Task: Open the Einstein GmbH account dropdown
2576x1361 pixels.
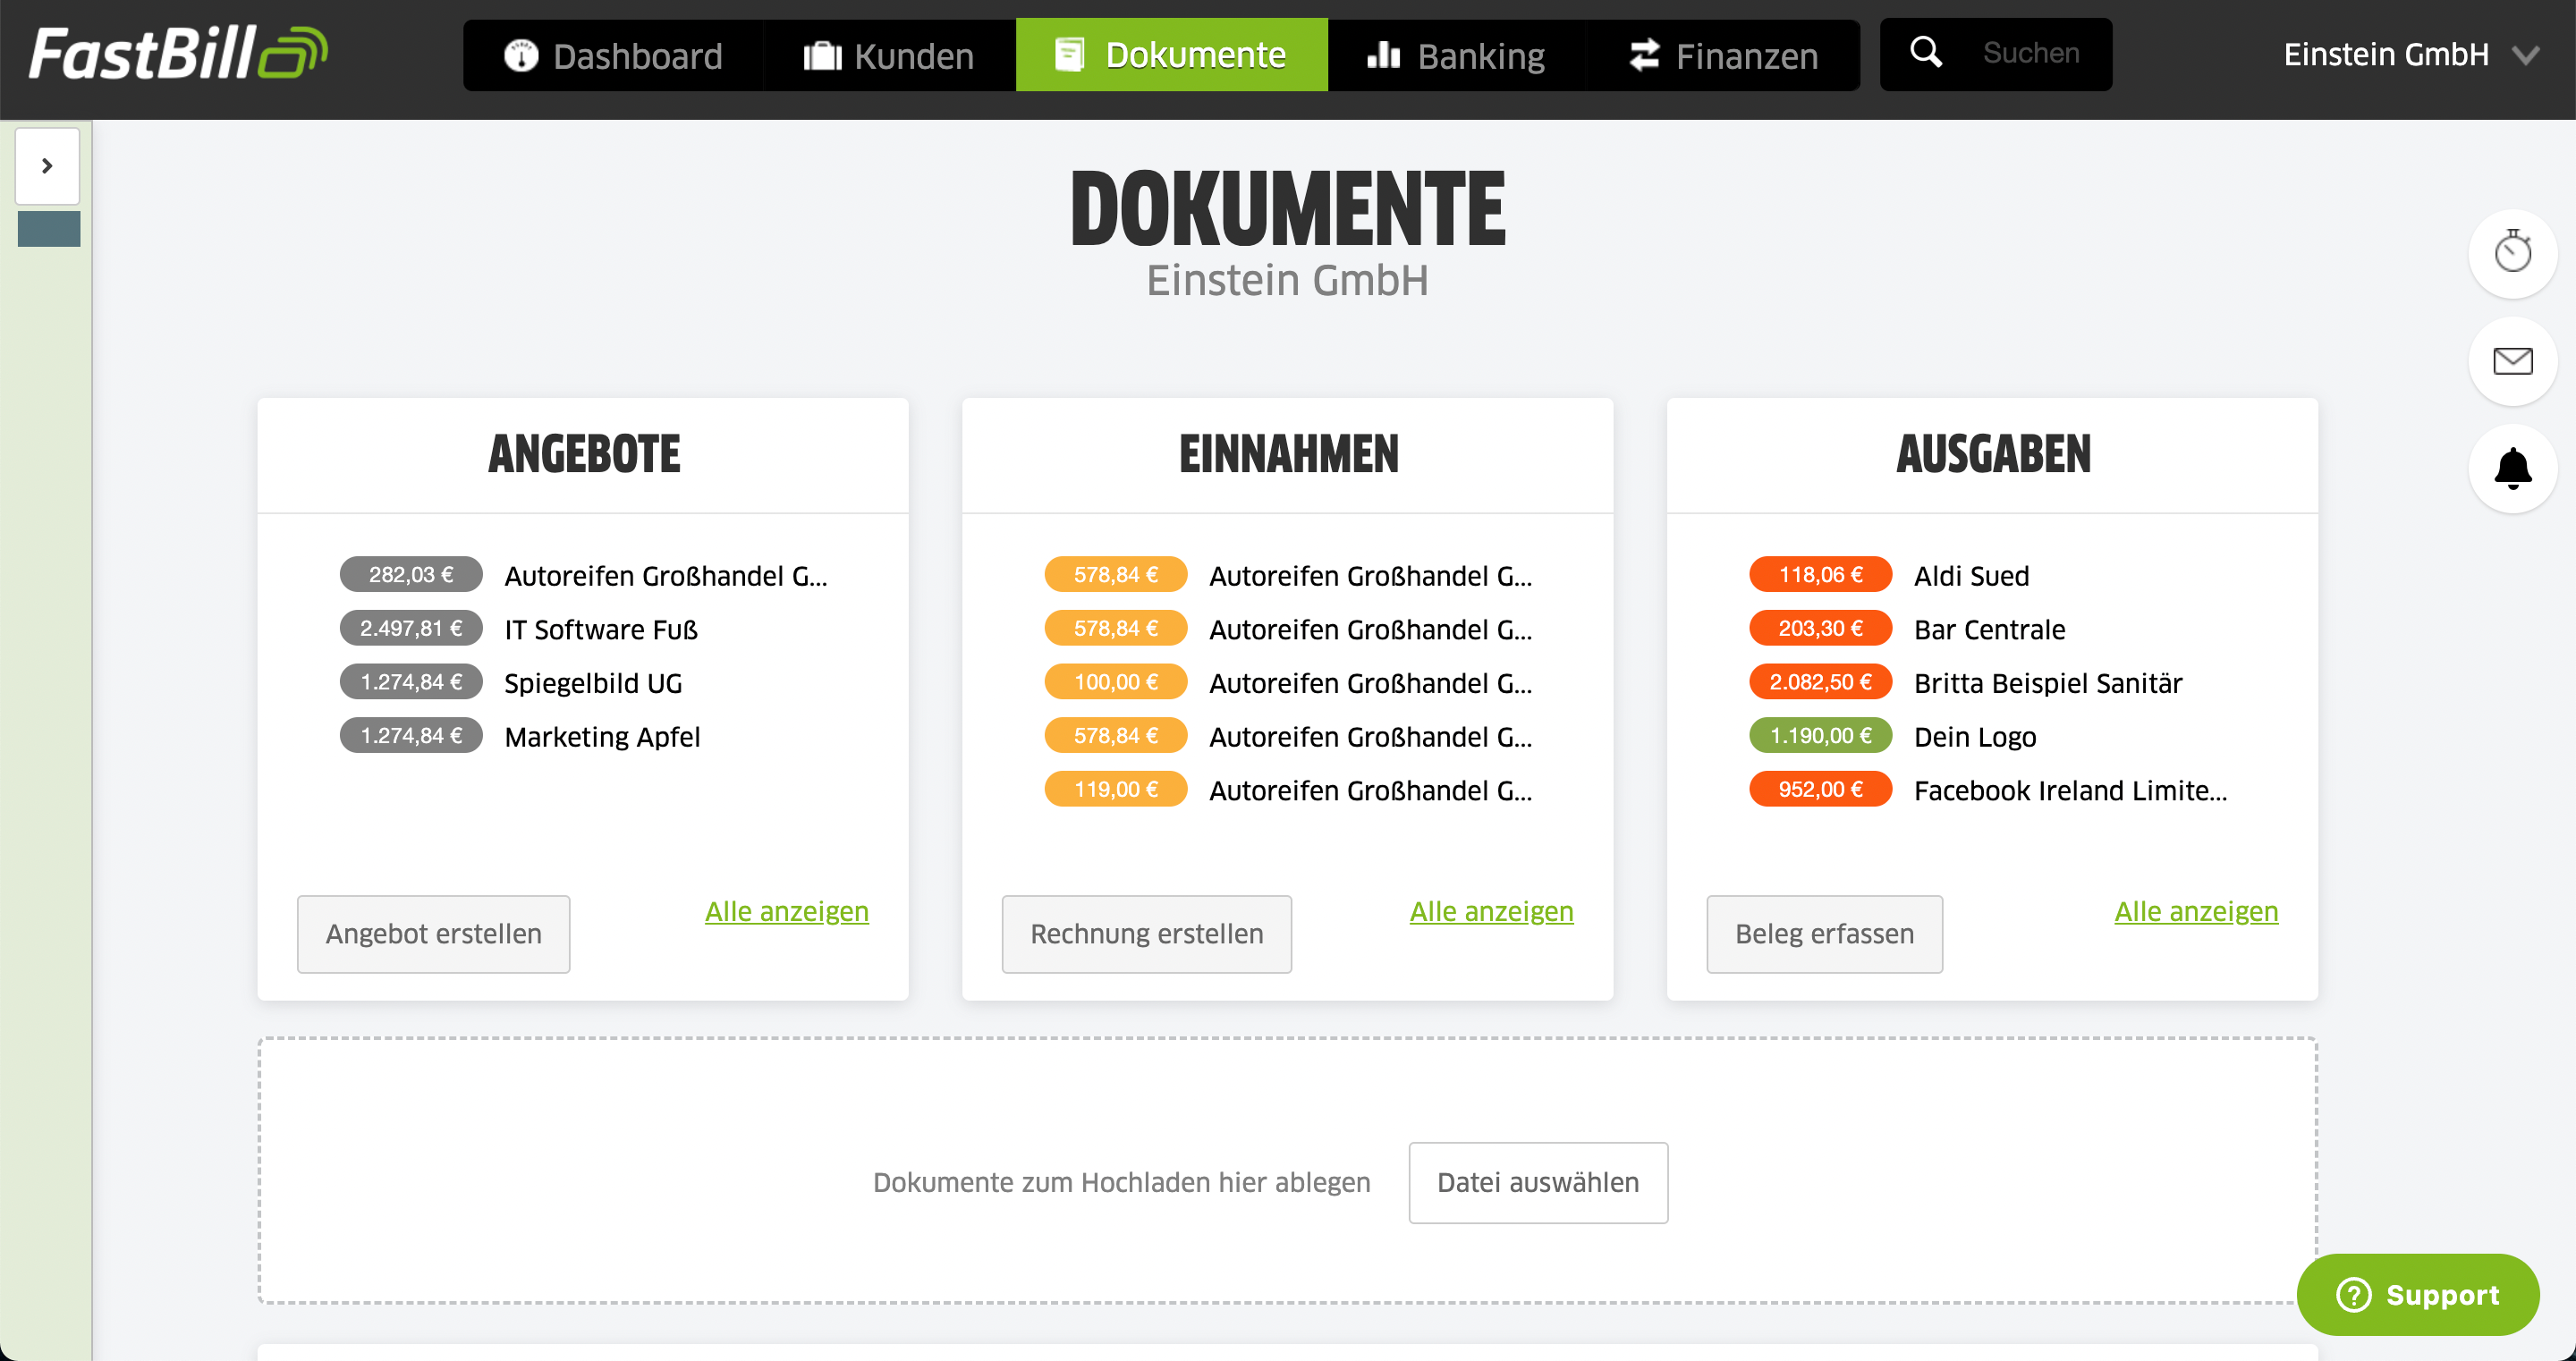Action: pyautogui.click(x=2409, y=55)
